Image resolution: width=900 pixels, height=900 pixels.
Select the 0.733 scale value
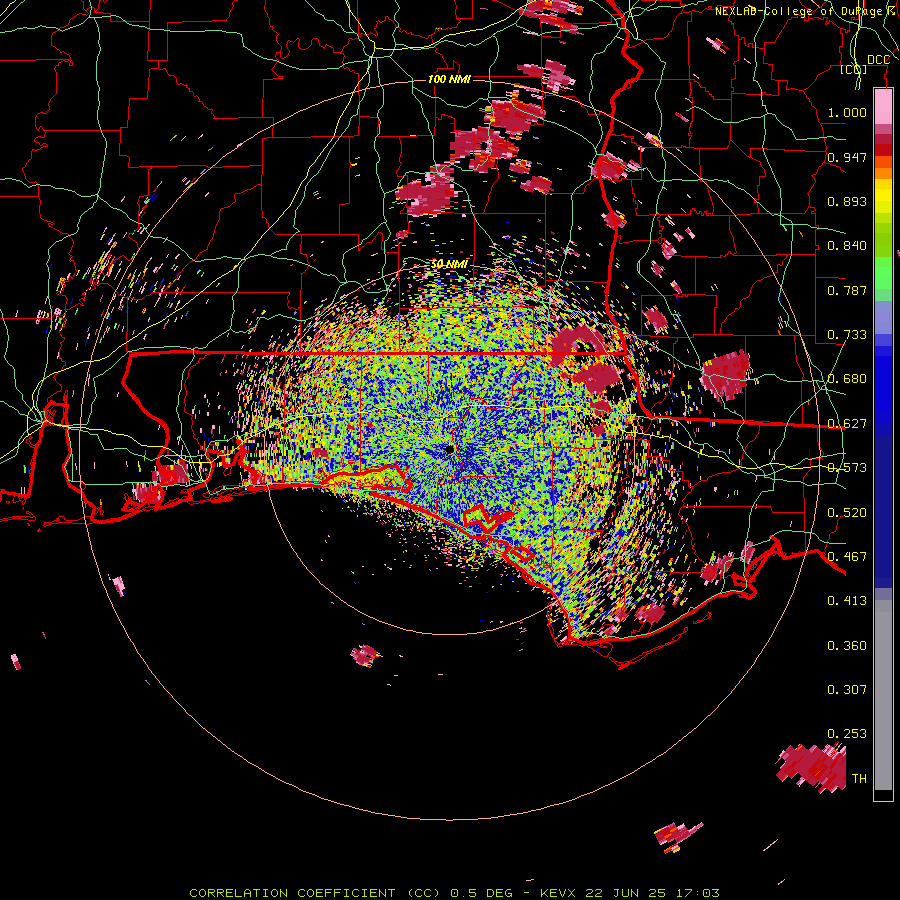(847, 335)
